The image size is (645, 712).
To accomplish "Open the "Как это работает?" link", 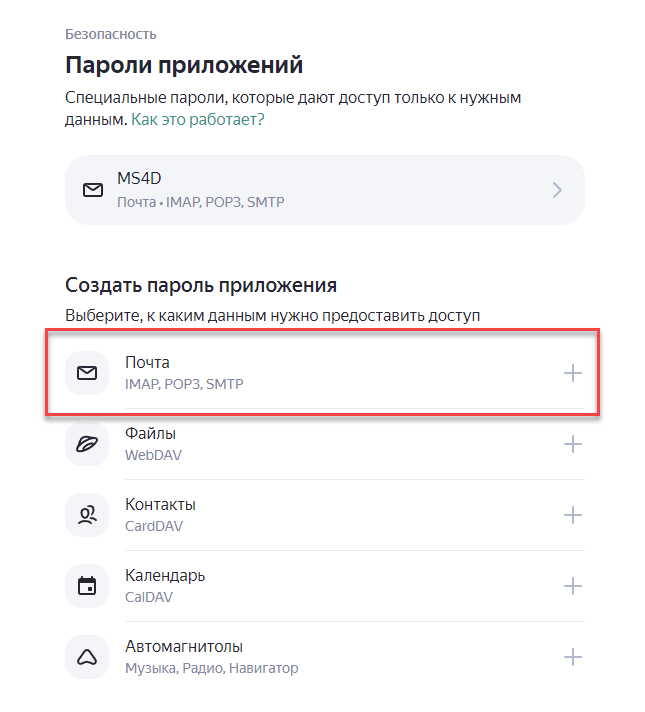I will coord(197,120).
